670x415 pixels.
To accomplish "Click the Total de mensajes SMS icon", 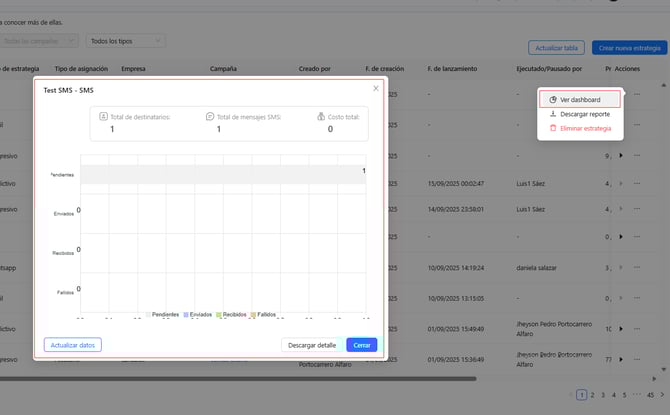I will [x=210, y=117].
